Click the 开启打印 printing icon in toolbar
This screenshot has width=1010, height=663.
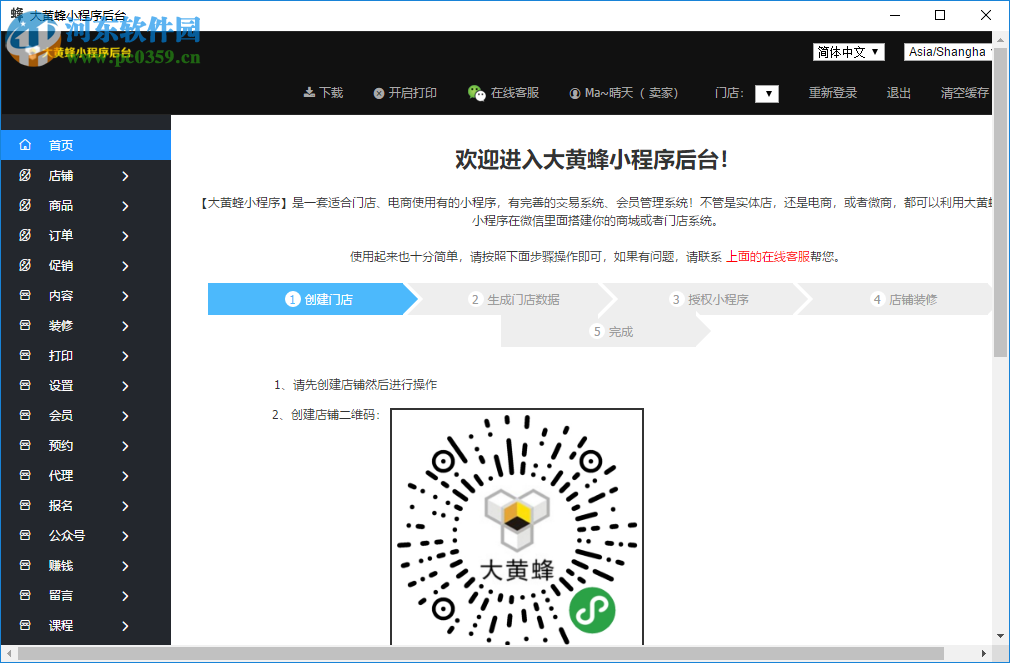(x=380, y=91)
